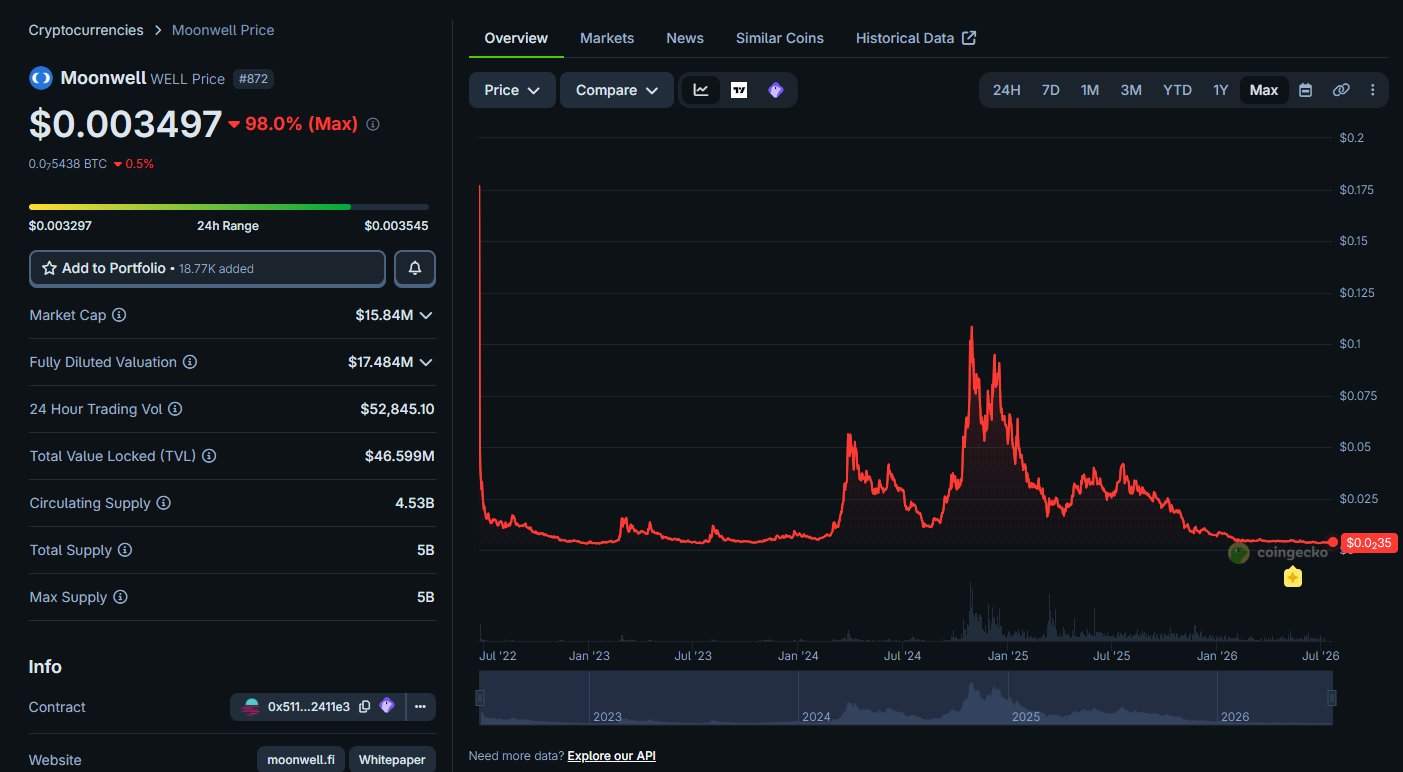This screenshot has height=772, width=1403.
Task: Click the price alert bell icon
Action: 415,268
